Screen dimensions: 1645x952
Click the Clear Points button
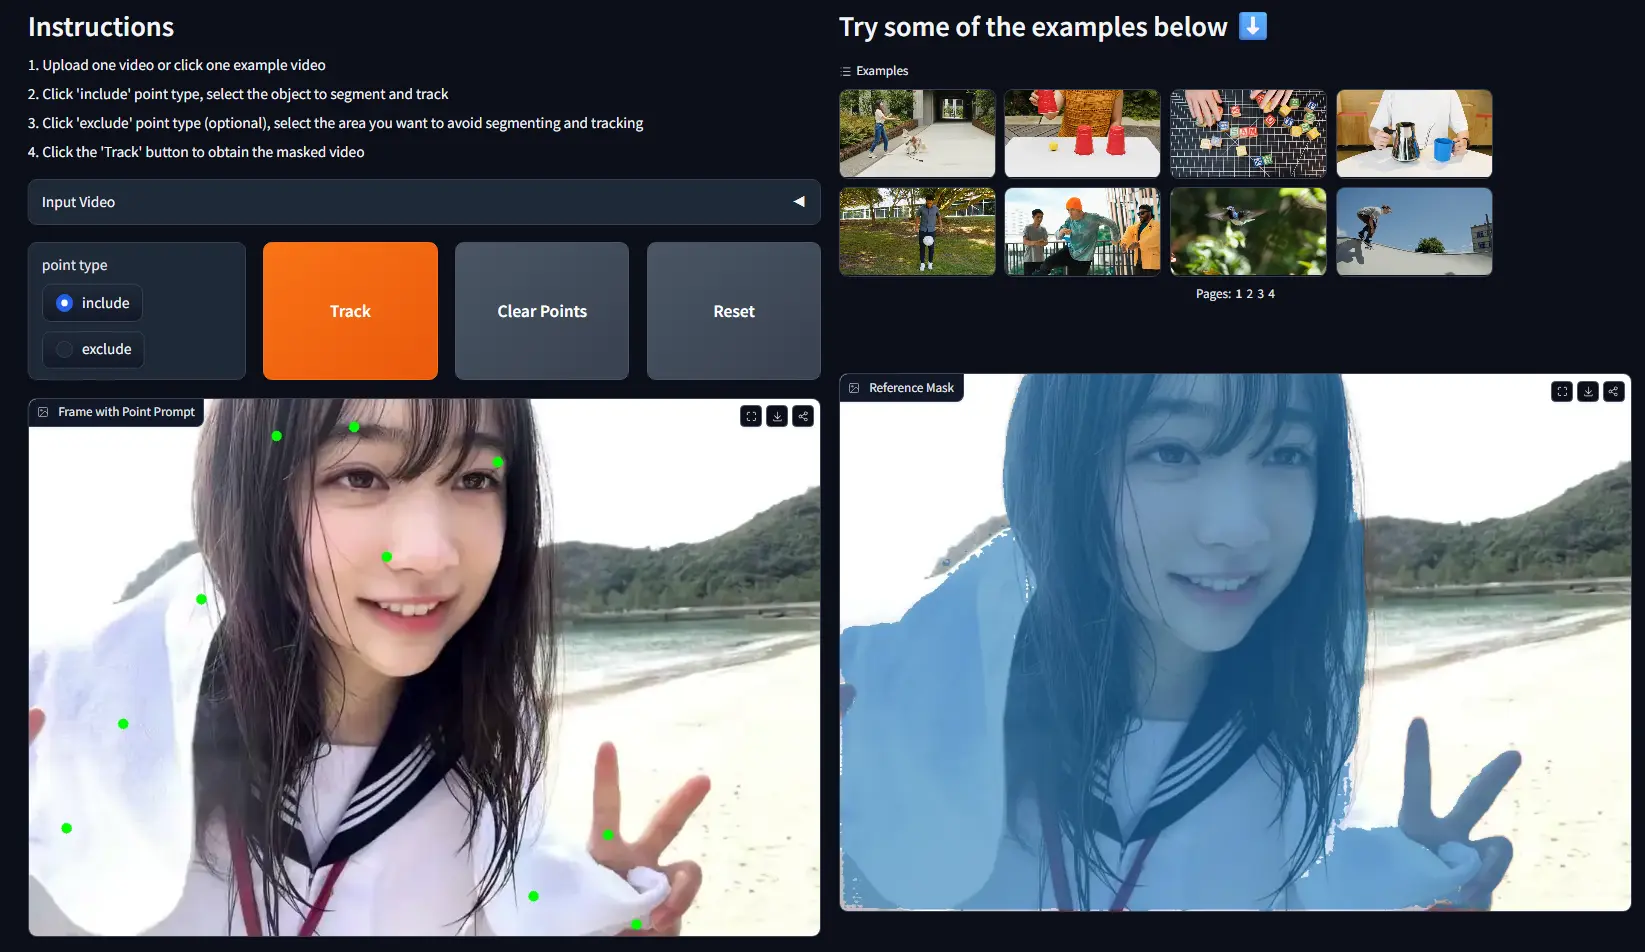542,311
